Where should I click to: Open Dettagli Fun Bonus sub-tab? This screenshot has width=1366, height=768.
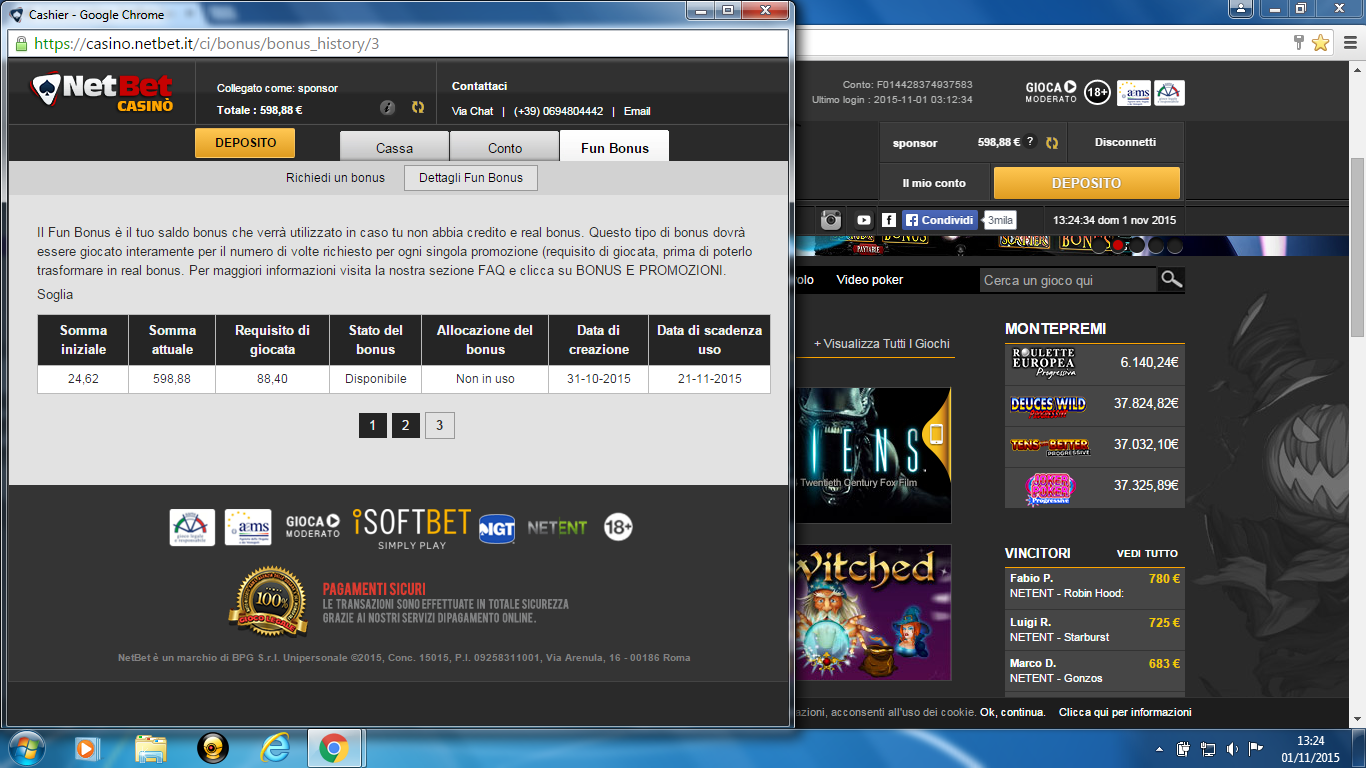point(471,178)
